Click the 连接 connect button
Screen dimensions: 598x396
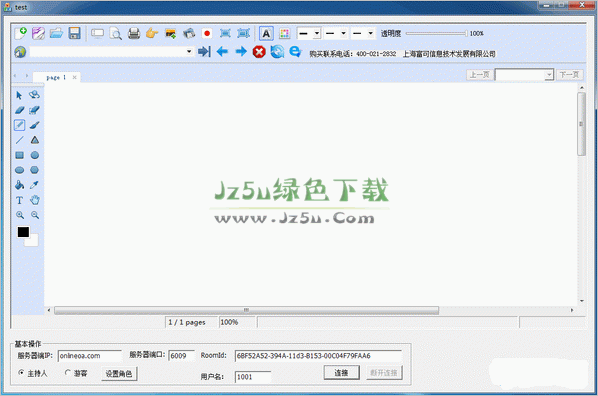[341, 373]
